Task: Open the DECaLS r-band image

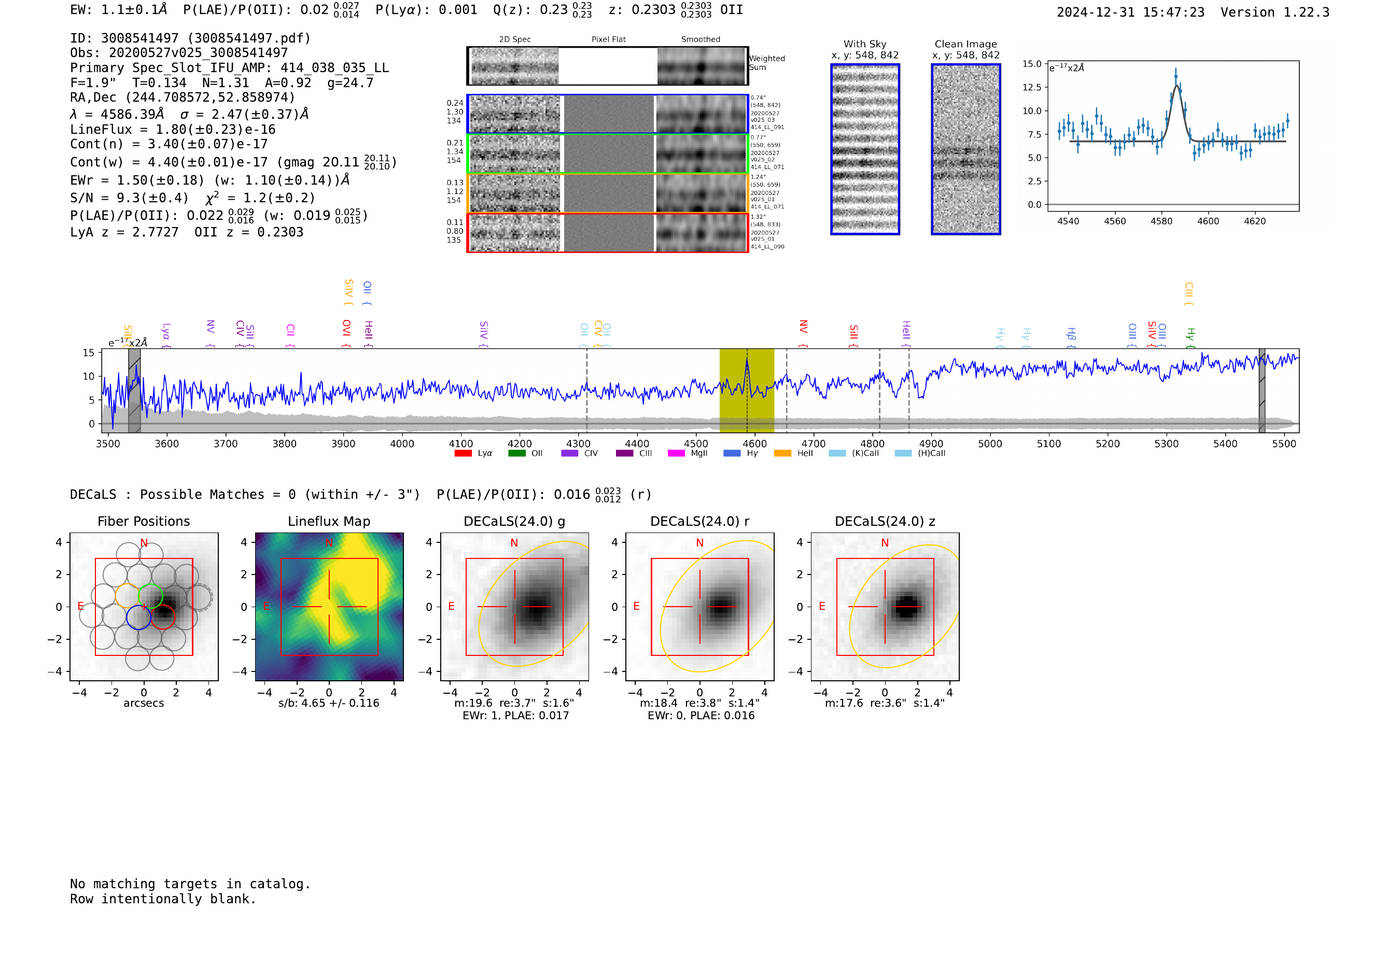Action: click(x=700, y=607)
